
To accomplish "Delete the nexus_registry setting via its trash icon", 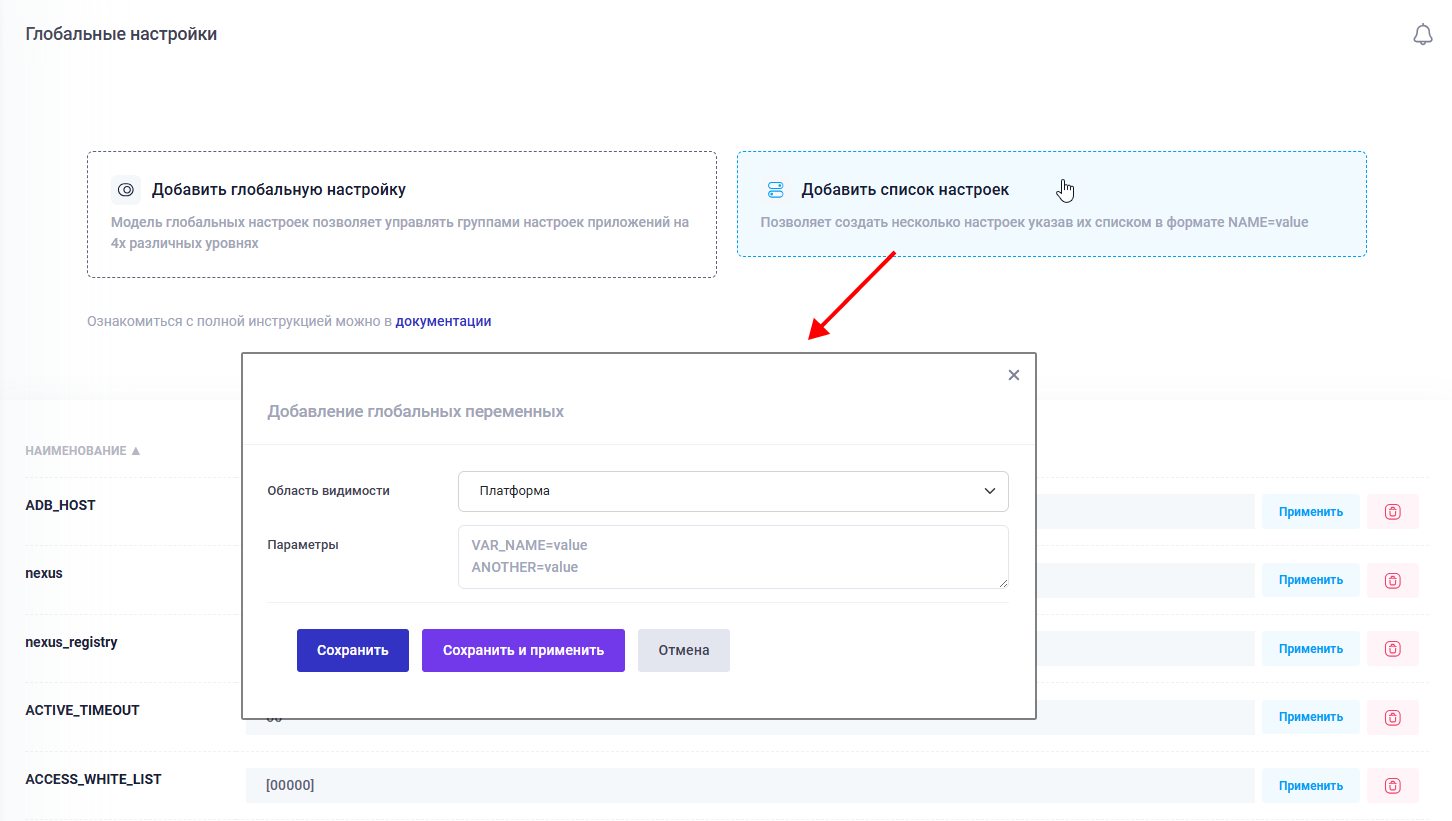I will 1392,648.
